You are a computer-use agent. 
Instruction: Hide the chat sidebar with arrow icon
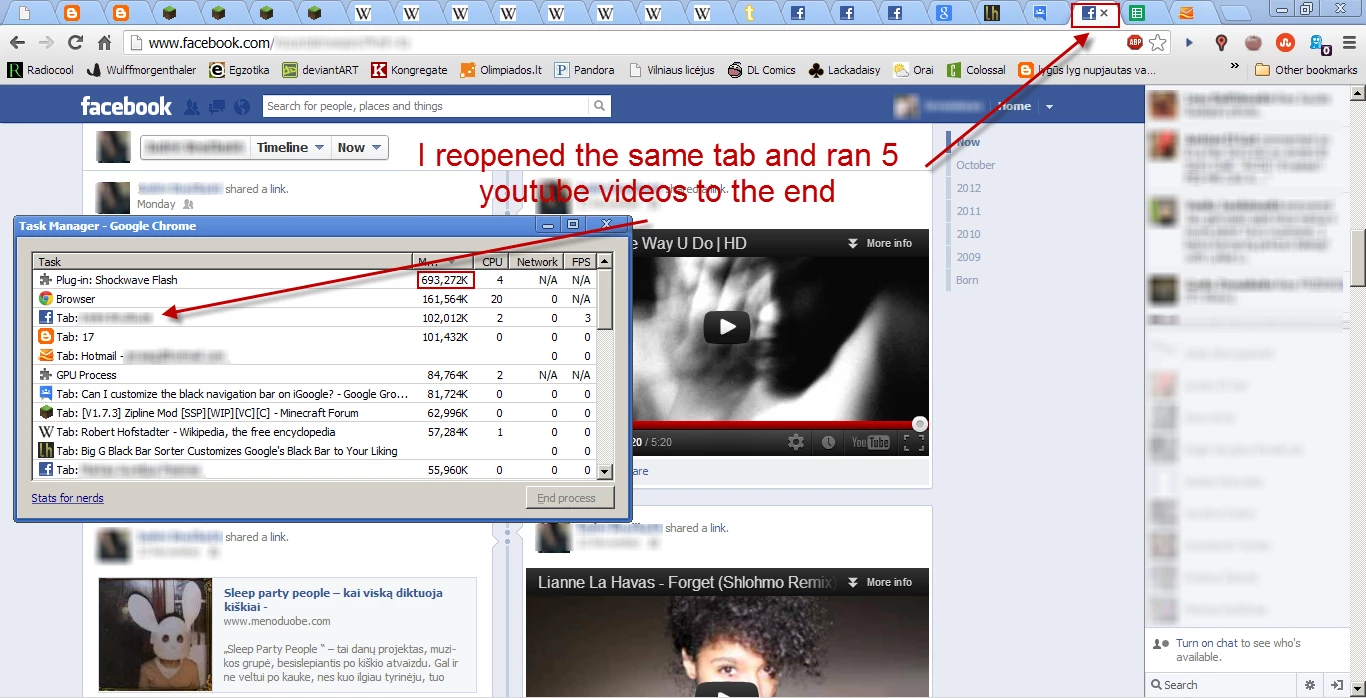pos(1336,685)
